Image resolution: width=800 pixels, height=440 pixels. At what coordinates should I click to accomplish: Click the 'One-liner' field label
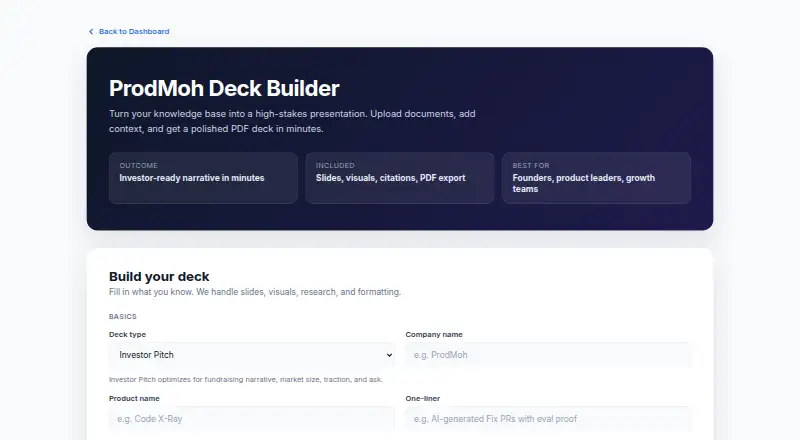[423, 398]
